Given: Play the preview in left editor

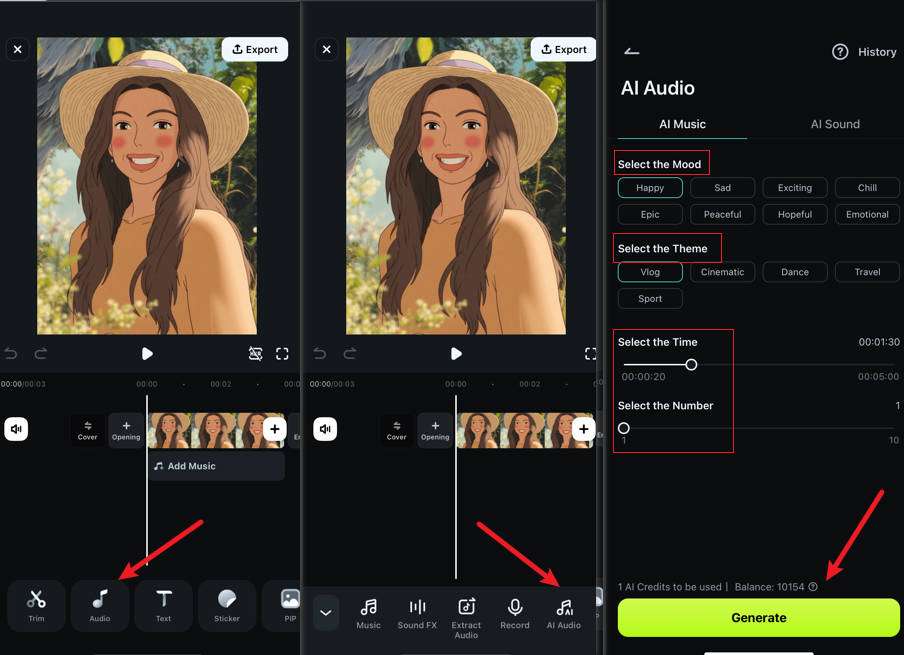Looking at the screenshot, I should coord(147,353).
